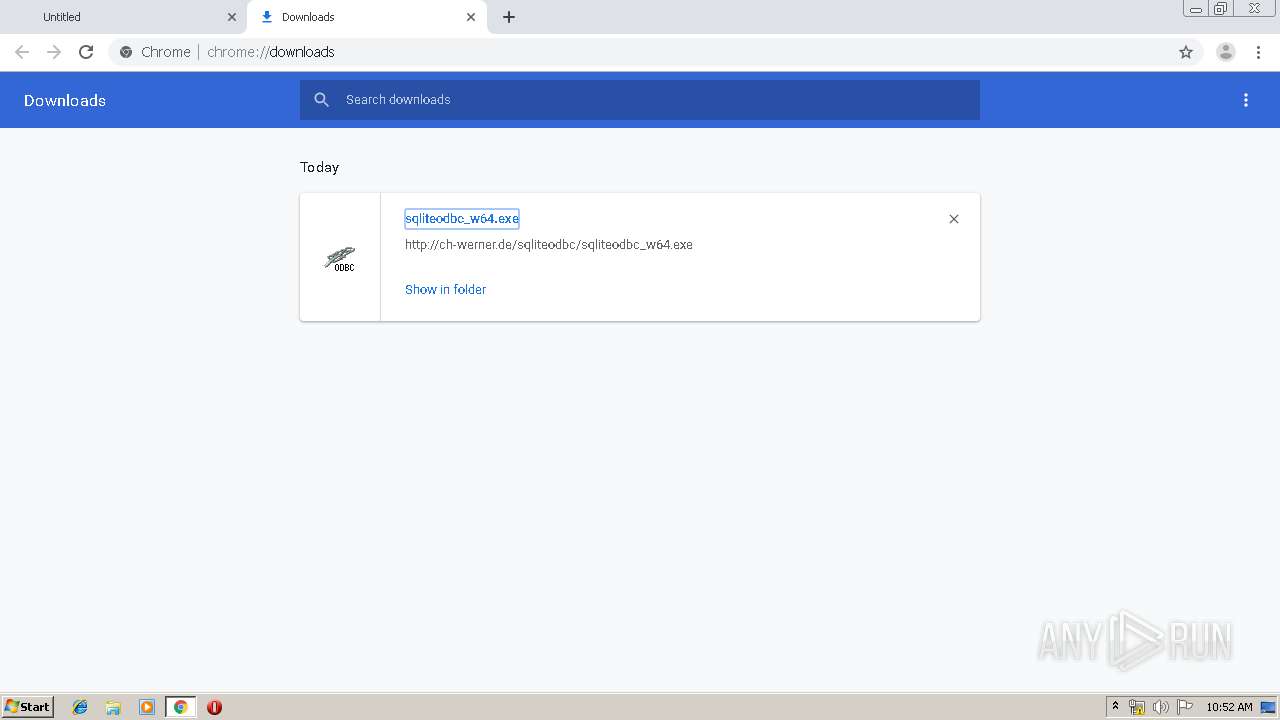Image resolution: width=1280 pixels, height=720 pixels.
Task: Click Show in folder
Action: [445, 289]
